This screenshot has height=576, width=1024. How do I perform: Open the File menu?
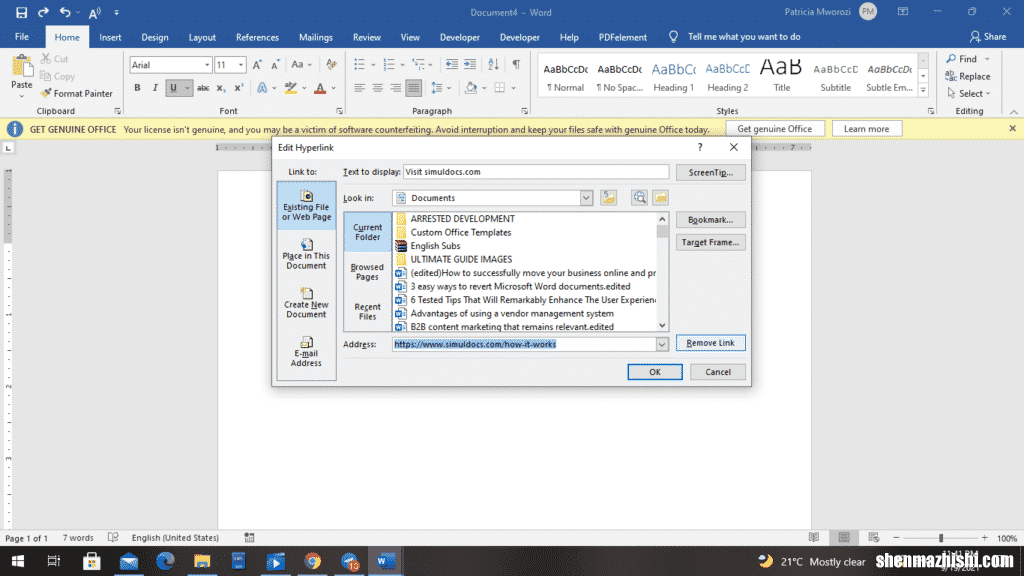point(22,37)
